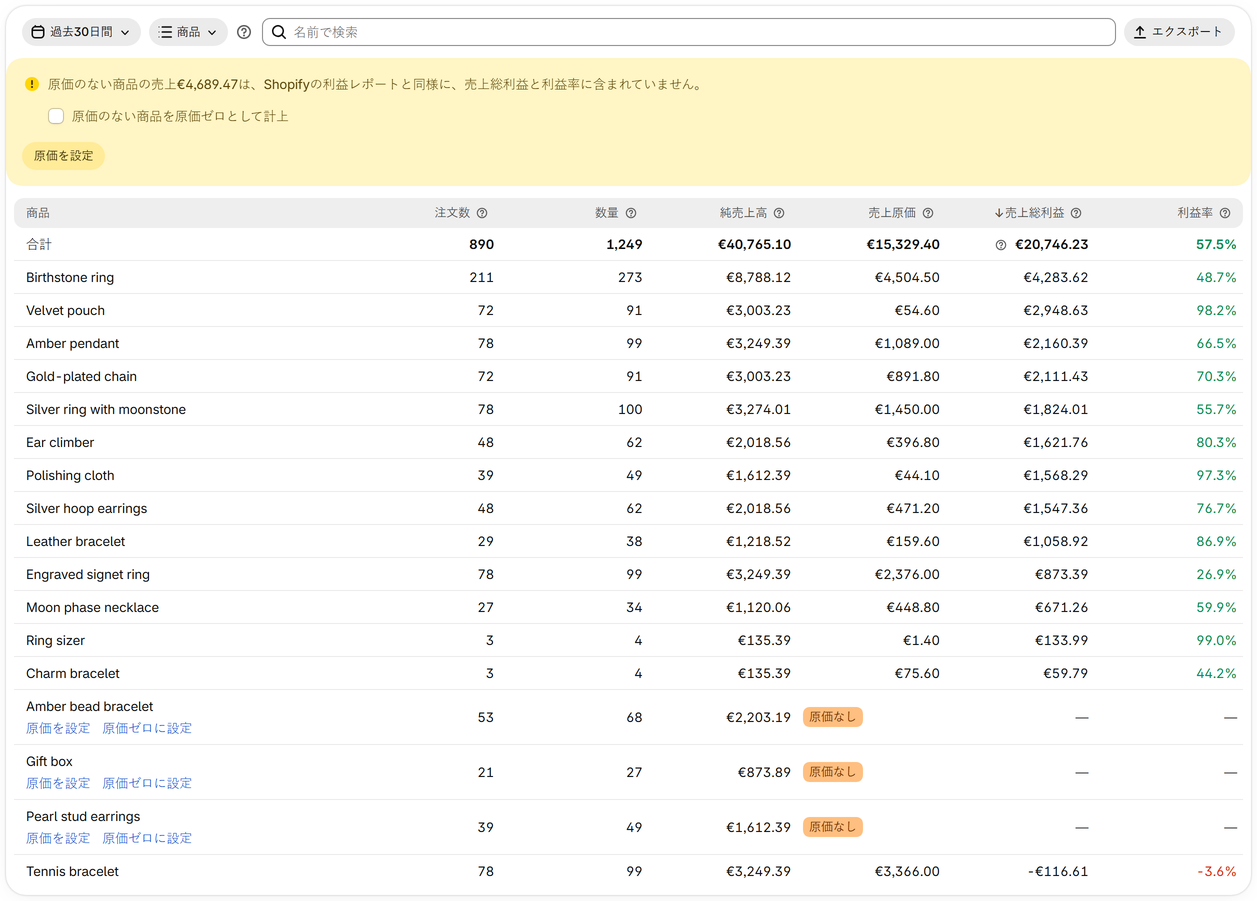The width and height of the screenshot is (1257, 901).
Task: Click help icon next to 数量 header
Action: (x=631, y=213)
